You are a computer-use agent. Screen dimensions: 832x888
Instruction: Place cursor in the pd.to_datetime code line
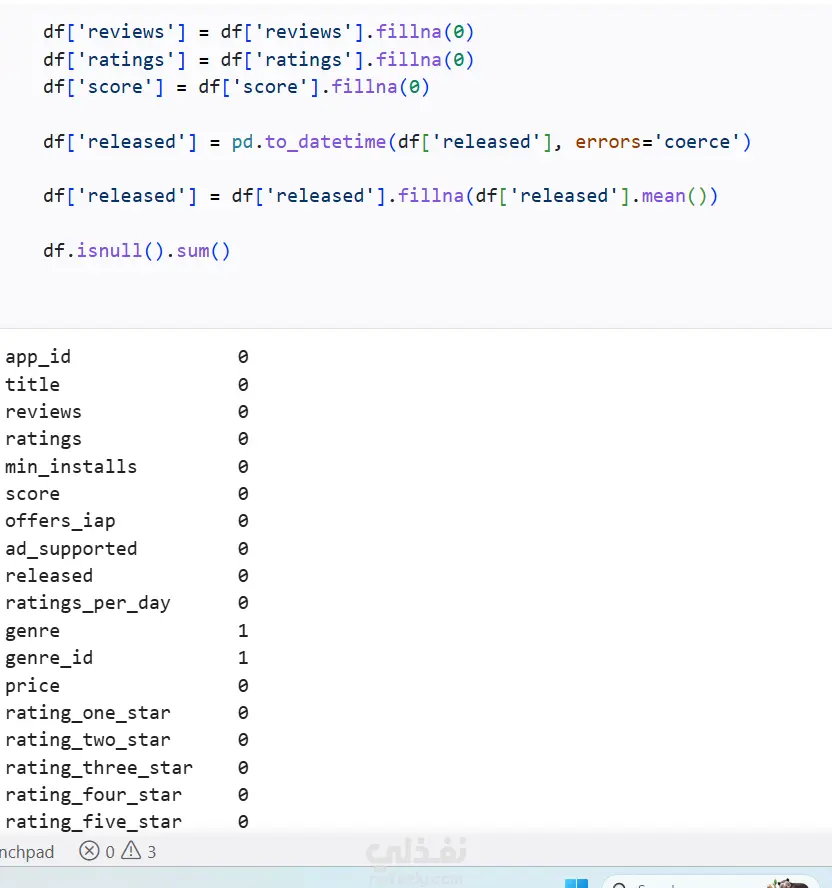(397, 142)
